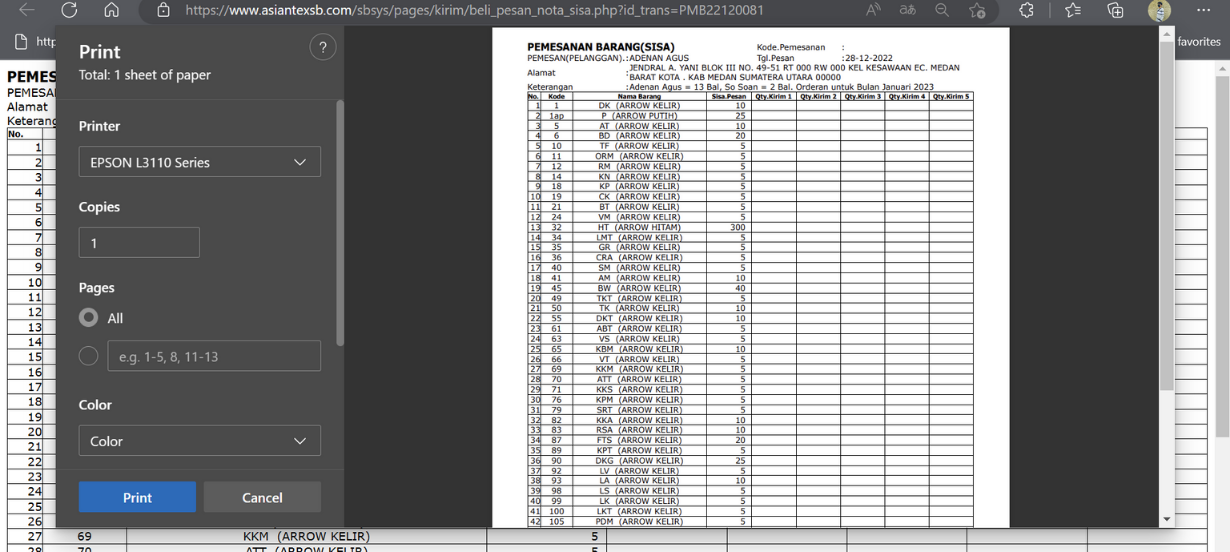Open the Favorites star list icon
This screenshot has height=552, width=1230.
point(1073,10)
